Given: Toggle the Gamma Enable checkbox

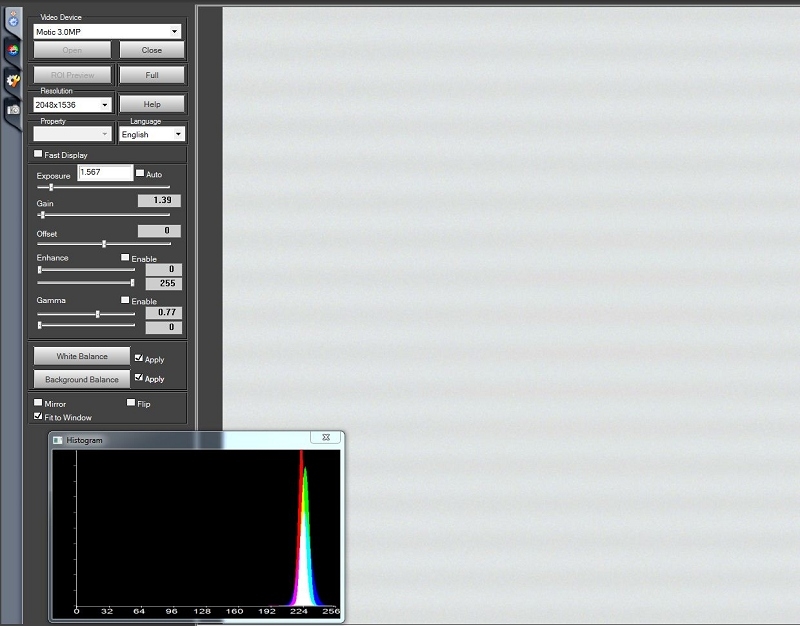Looking at the screenshot, I should (125, 301).
